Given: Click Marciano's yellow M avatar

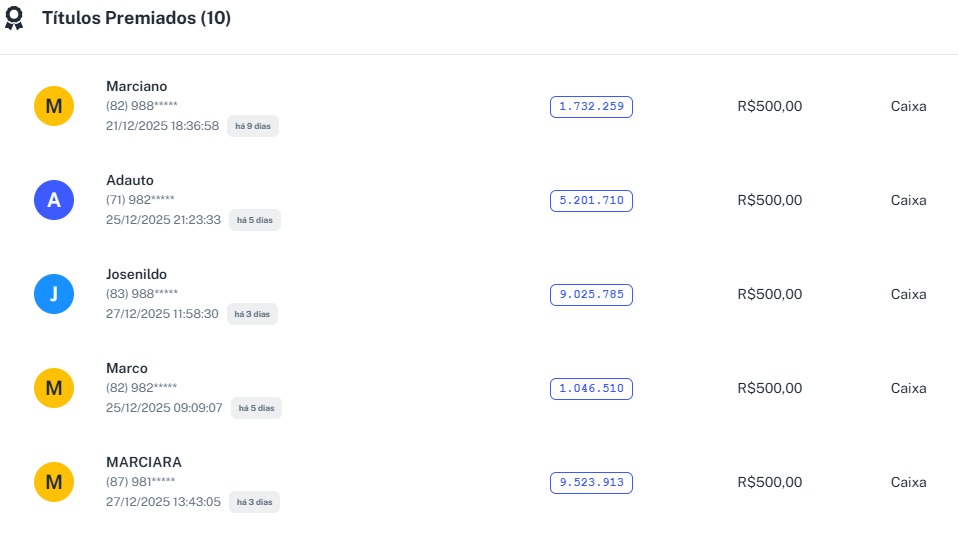Looking at the screenshot, I should tap(54, 106).
